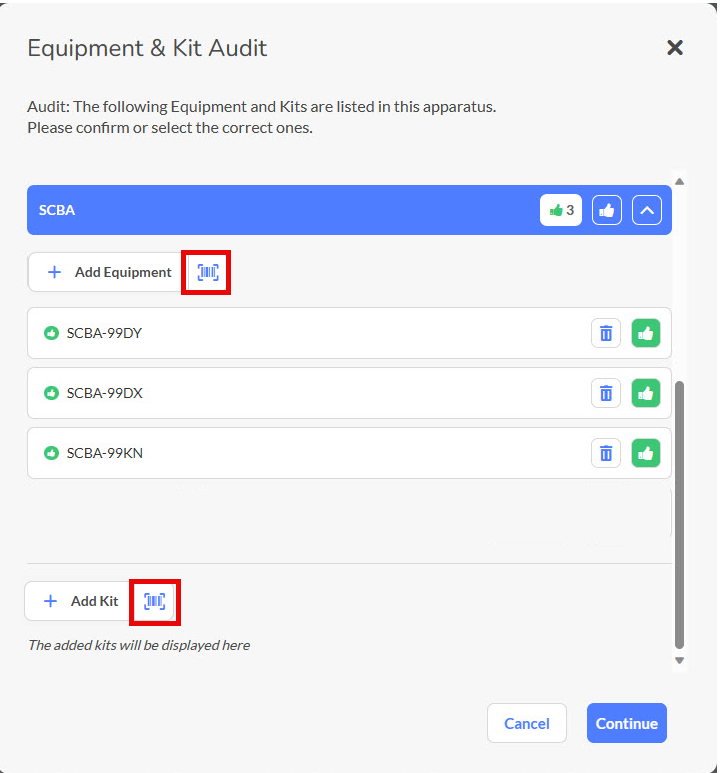Viewport: 724px width, 773px height.
Task: Click scrollbar down arrow
Action: (680, 660)
